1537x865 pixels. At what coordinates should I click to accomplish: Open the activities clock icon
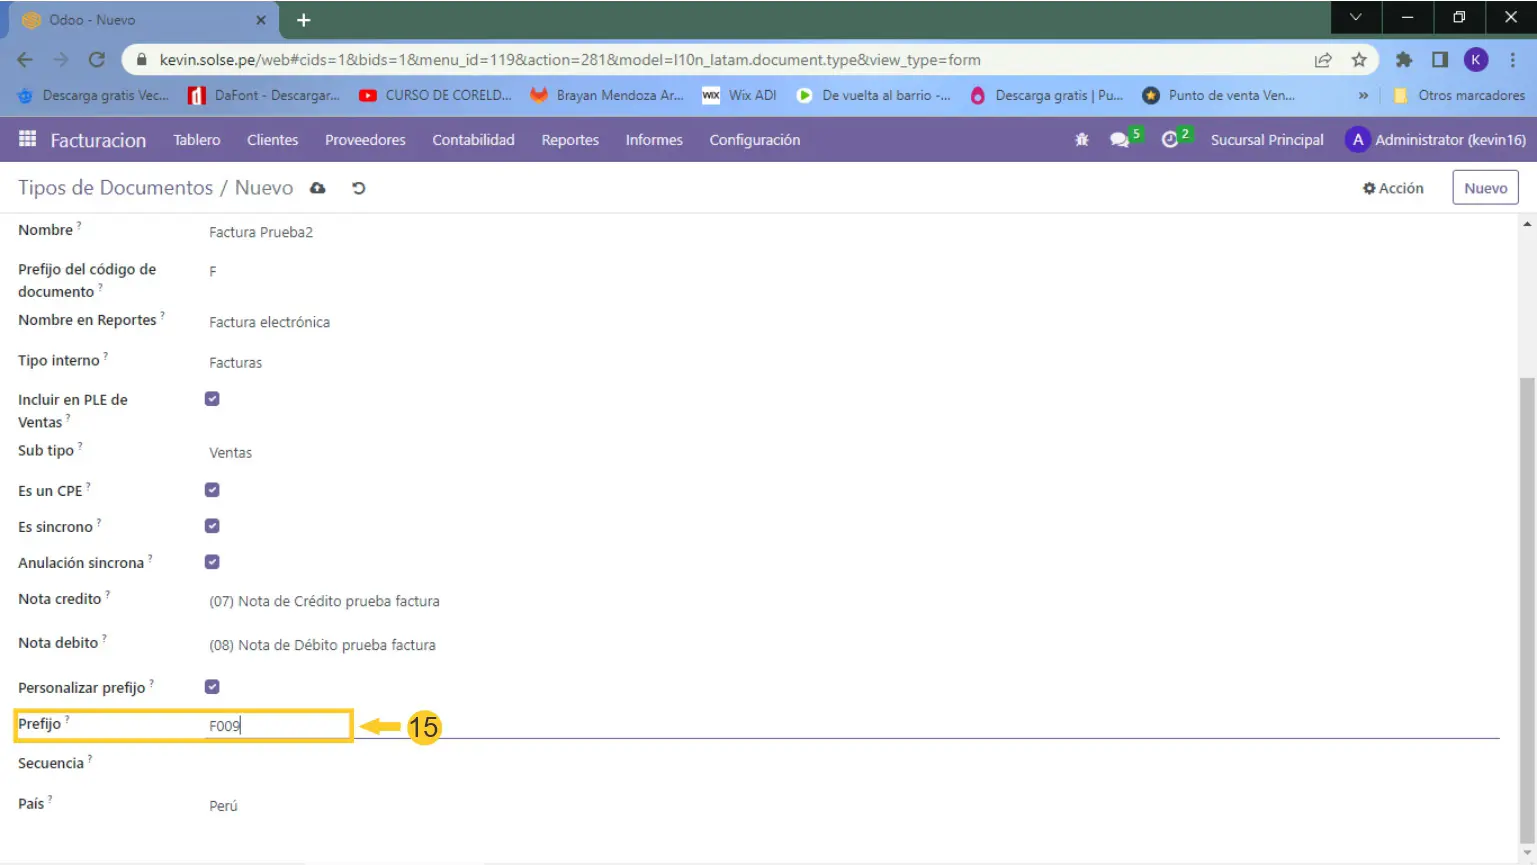(x=1170, y=140)
